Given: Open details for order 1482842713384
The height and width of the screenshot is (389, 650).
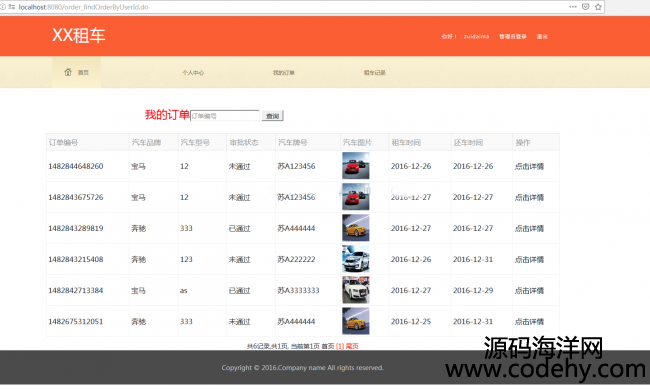Looking at the screenshot, I should [x=529, y=291].
